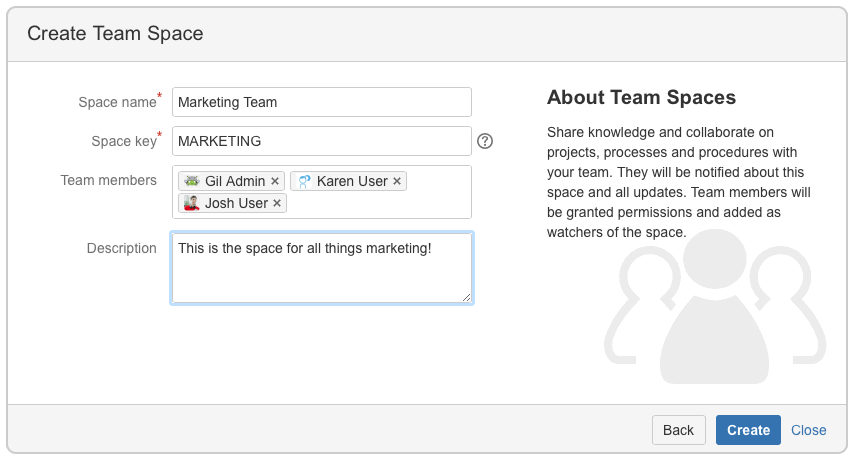Viewport: 852px width, 460px height.
Task: Click into the Space key field
Action: click(x=321, y=141)
